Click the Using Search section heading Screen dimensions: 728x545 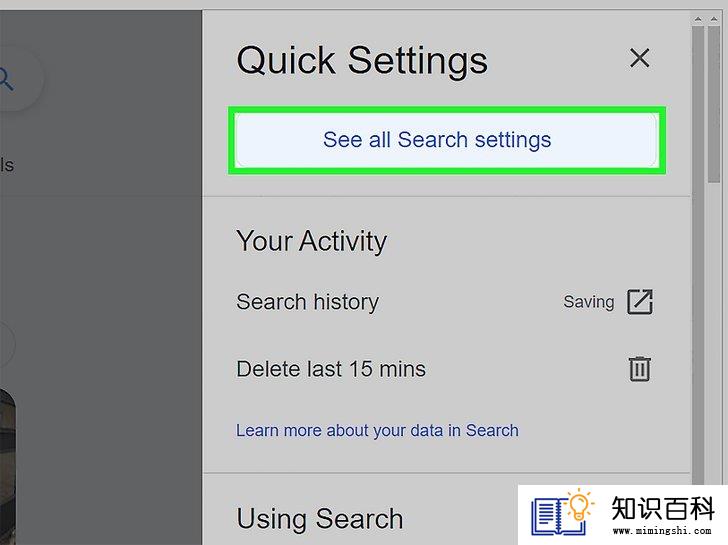coord(320,519)
